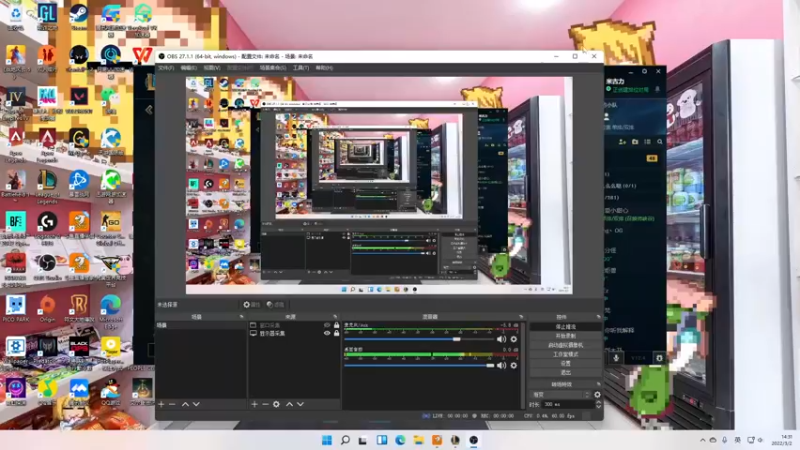Screen dimensions: 800x450
Task: Open the WPS Office desktop shortcut
Action: click(x=142, y=55)
